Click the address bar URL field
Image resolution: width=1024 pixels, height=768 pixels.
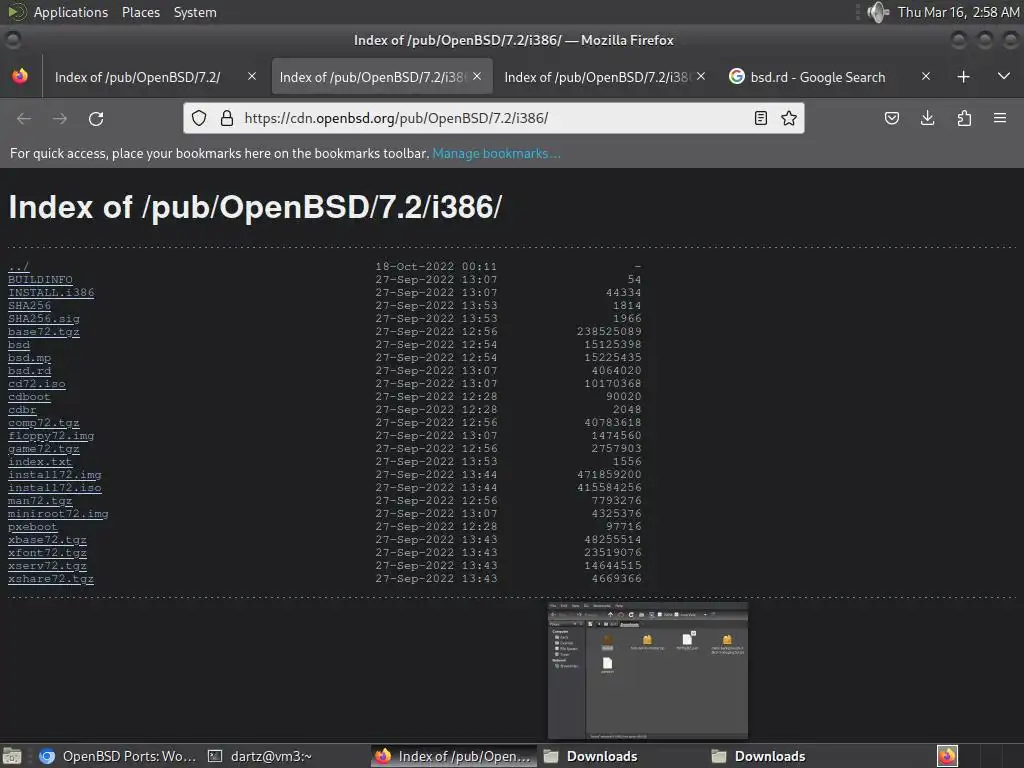(x=493, y=118)
